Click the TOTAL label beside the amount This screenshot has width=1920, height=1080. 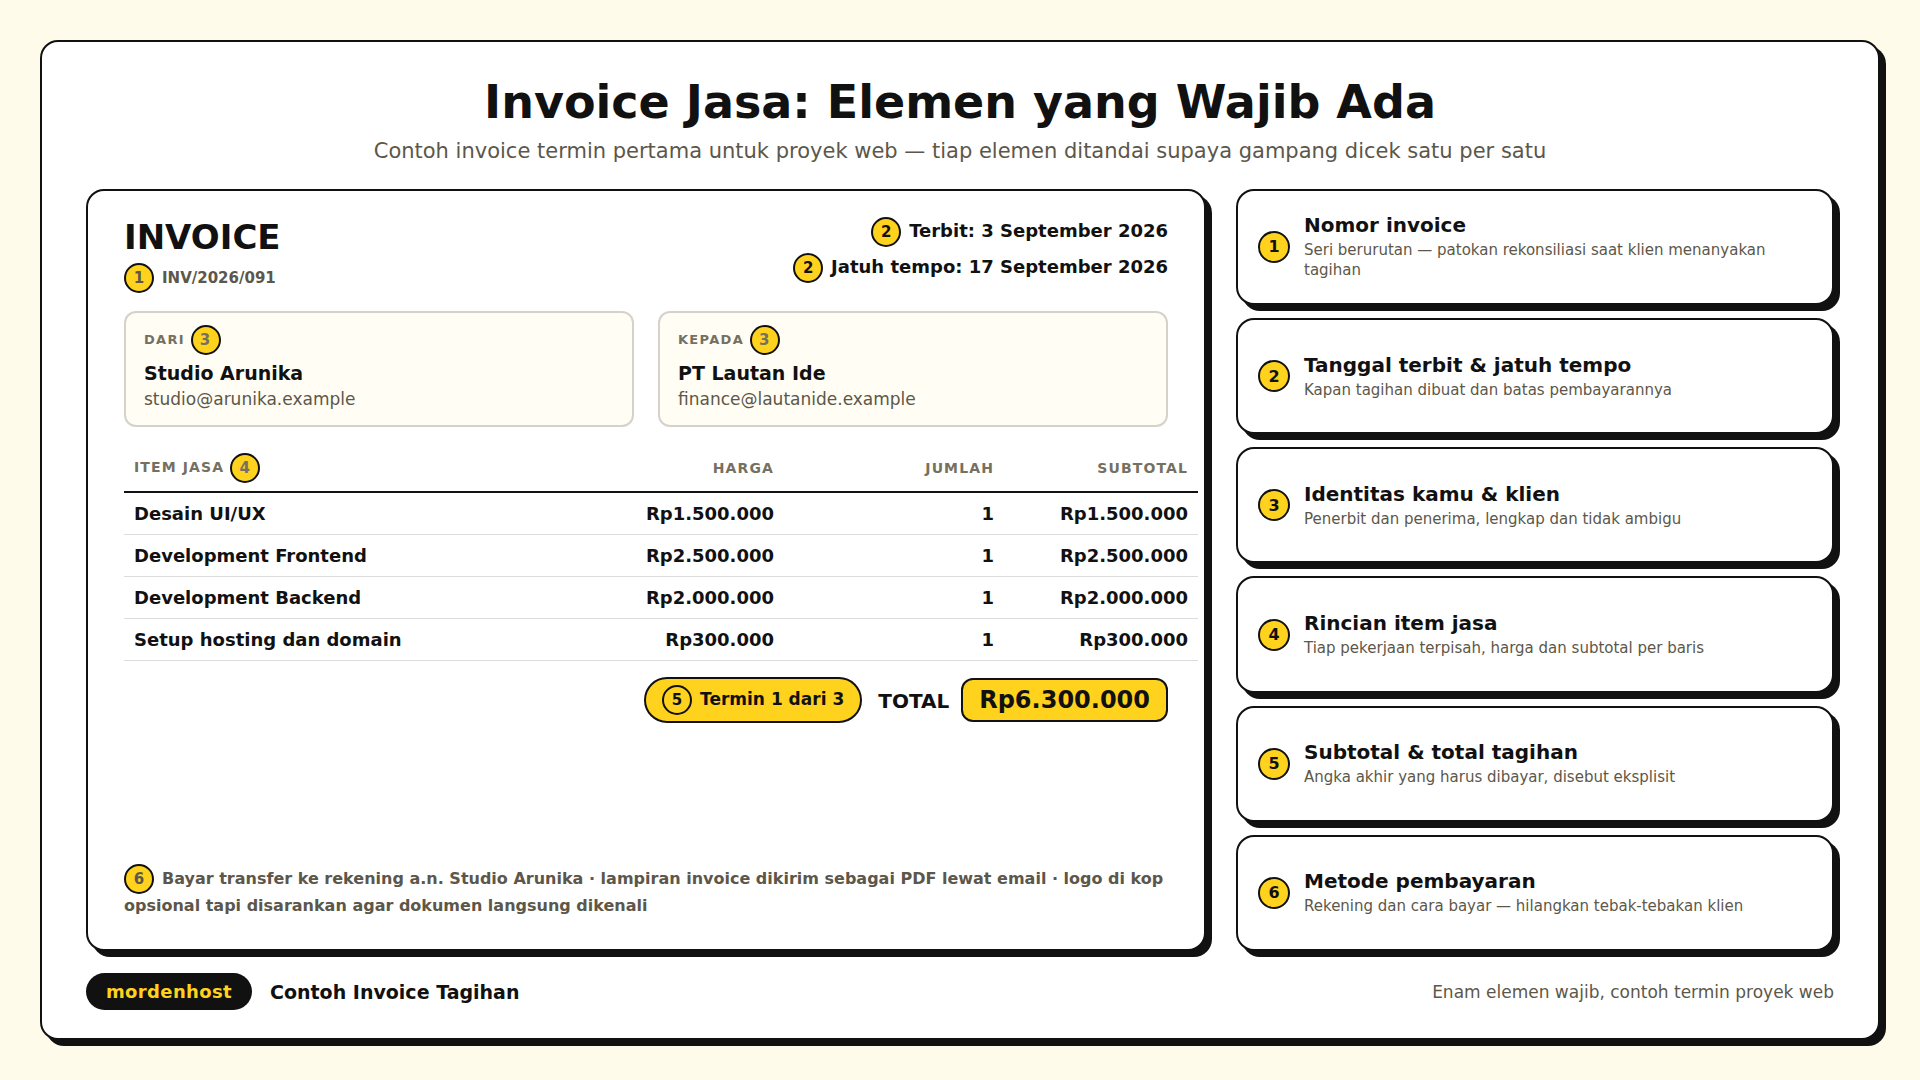tap(913, 701)
